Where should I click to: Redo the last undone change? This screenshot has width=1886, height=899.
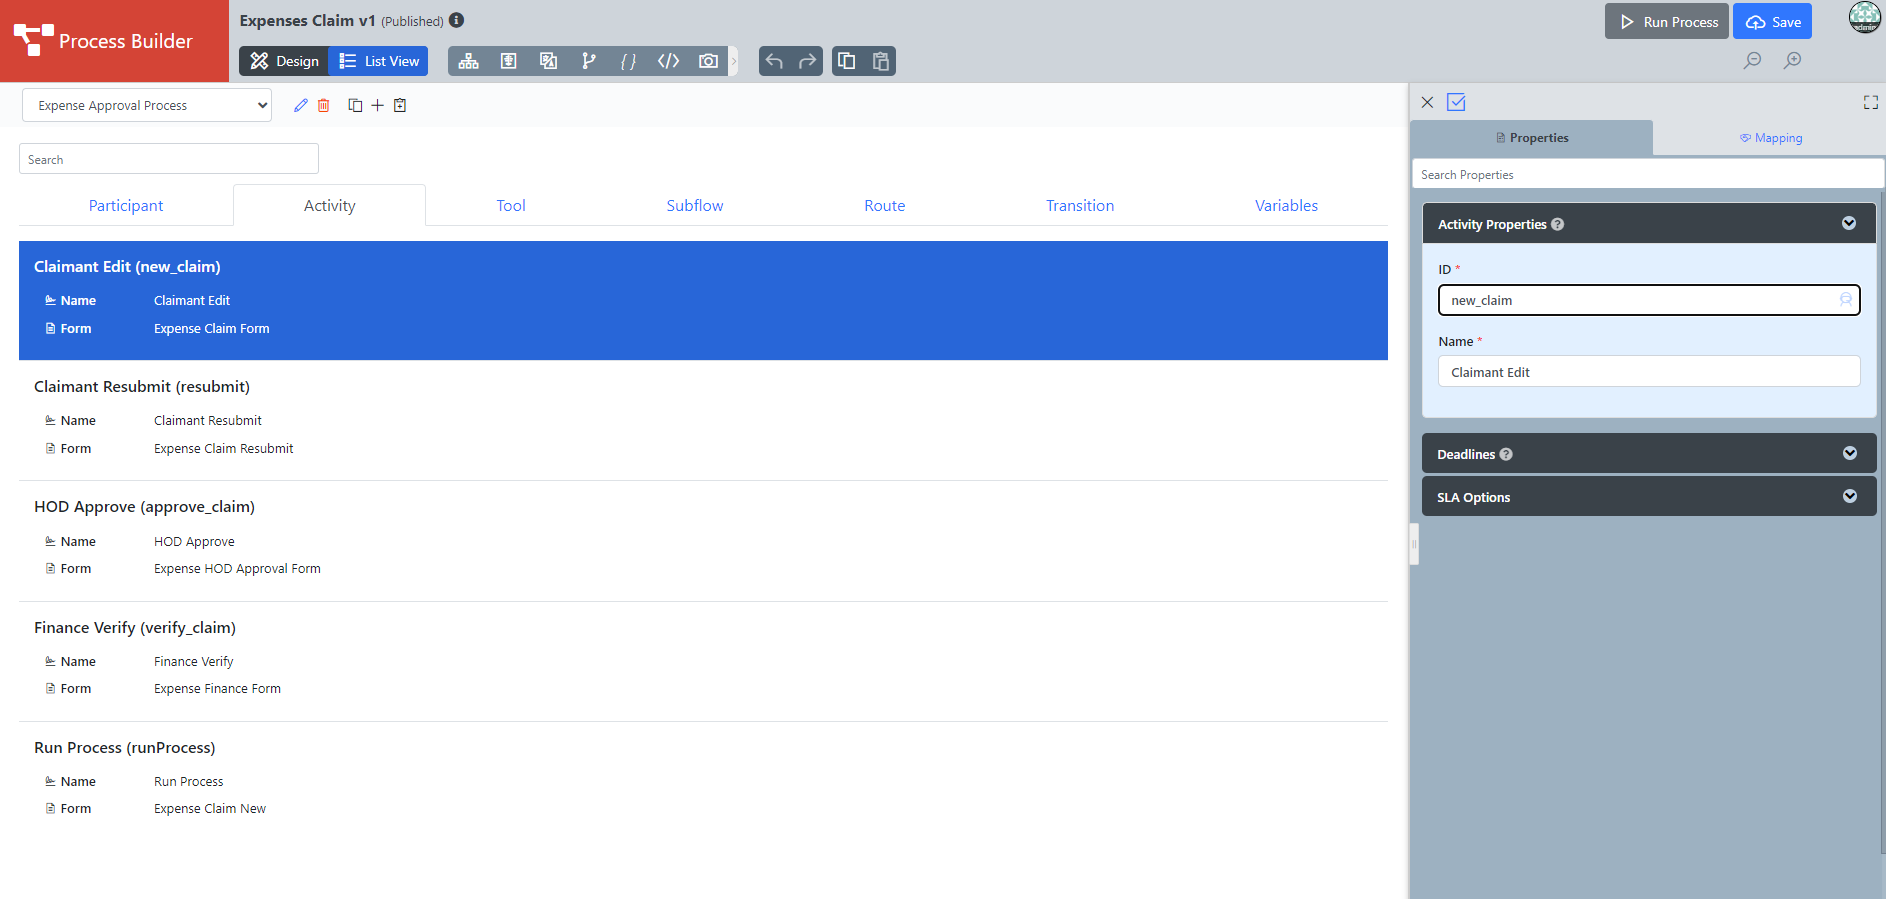click(x=807, y=61)
